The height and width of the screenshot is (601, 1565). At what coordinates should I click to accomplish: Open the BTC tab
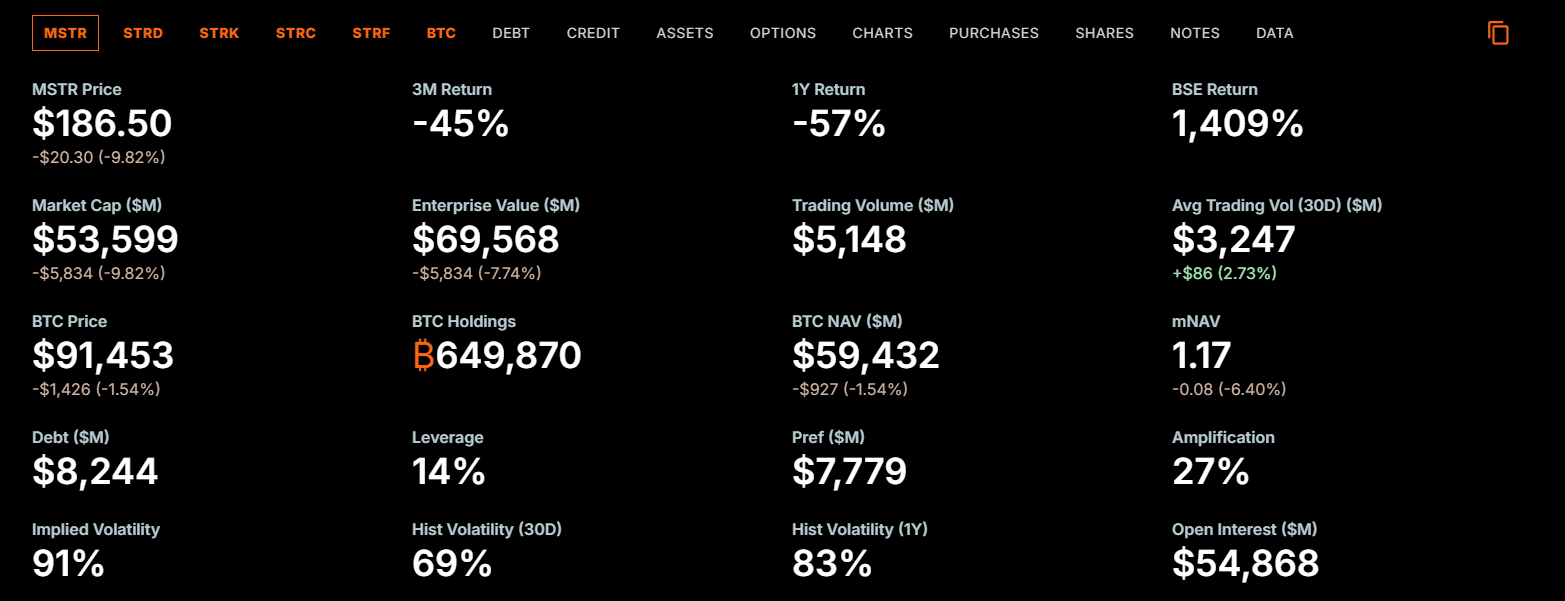tap(441, 33)
